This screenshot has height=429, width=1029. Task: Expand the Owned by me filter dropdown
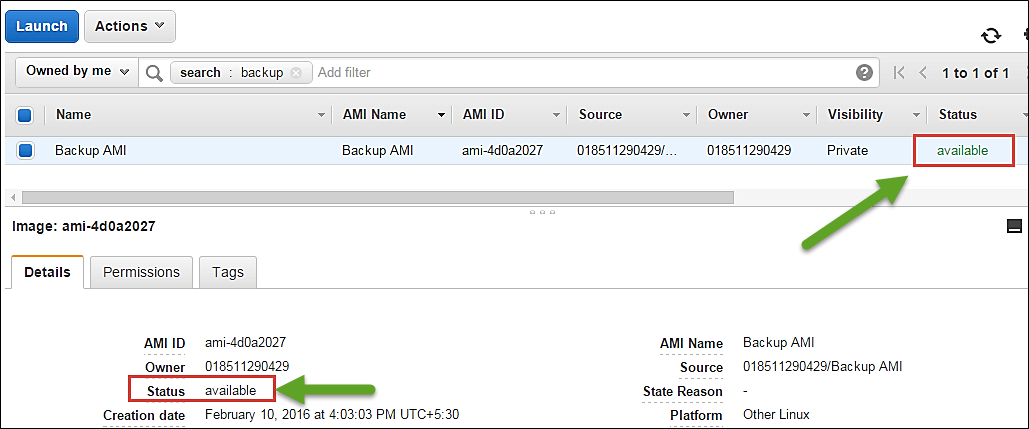(77, 72)
